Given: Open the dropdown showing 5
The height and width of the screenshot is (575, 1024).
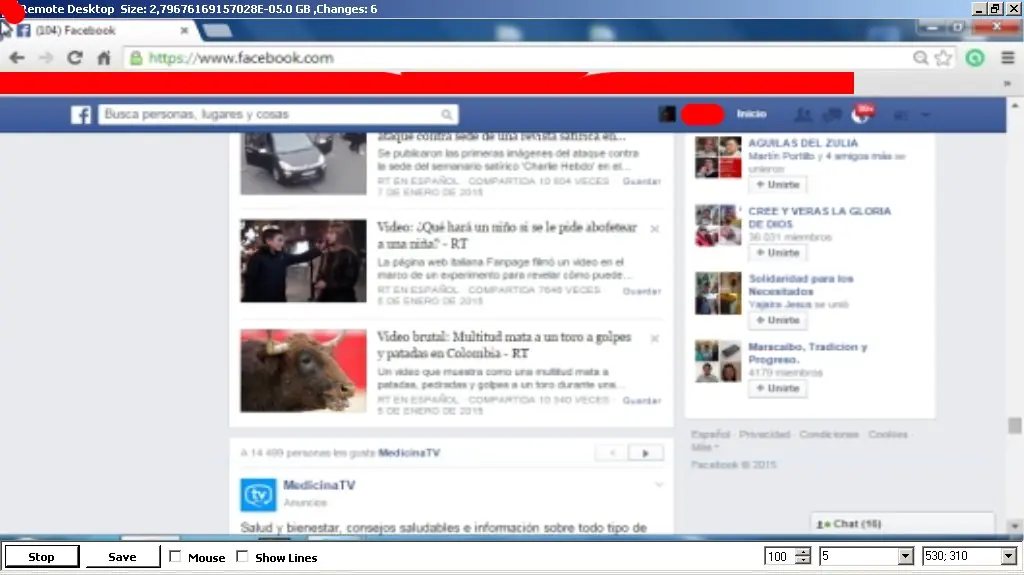Looking at the screenshot, I should [905, 557].
